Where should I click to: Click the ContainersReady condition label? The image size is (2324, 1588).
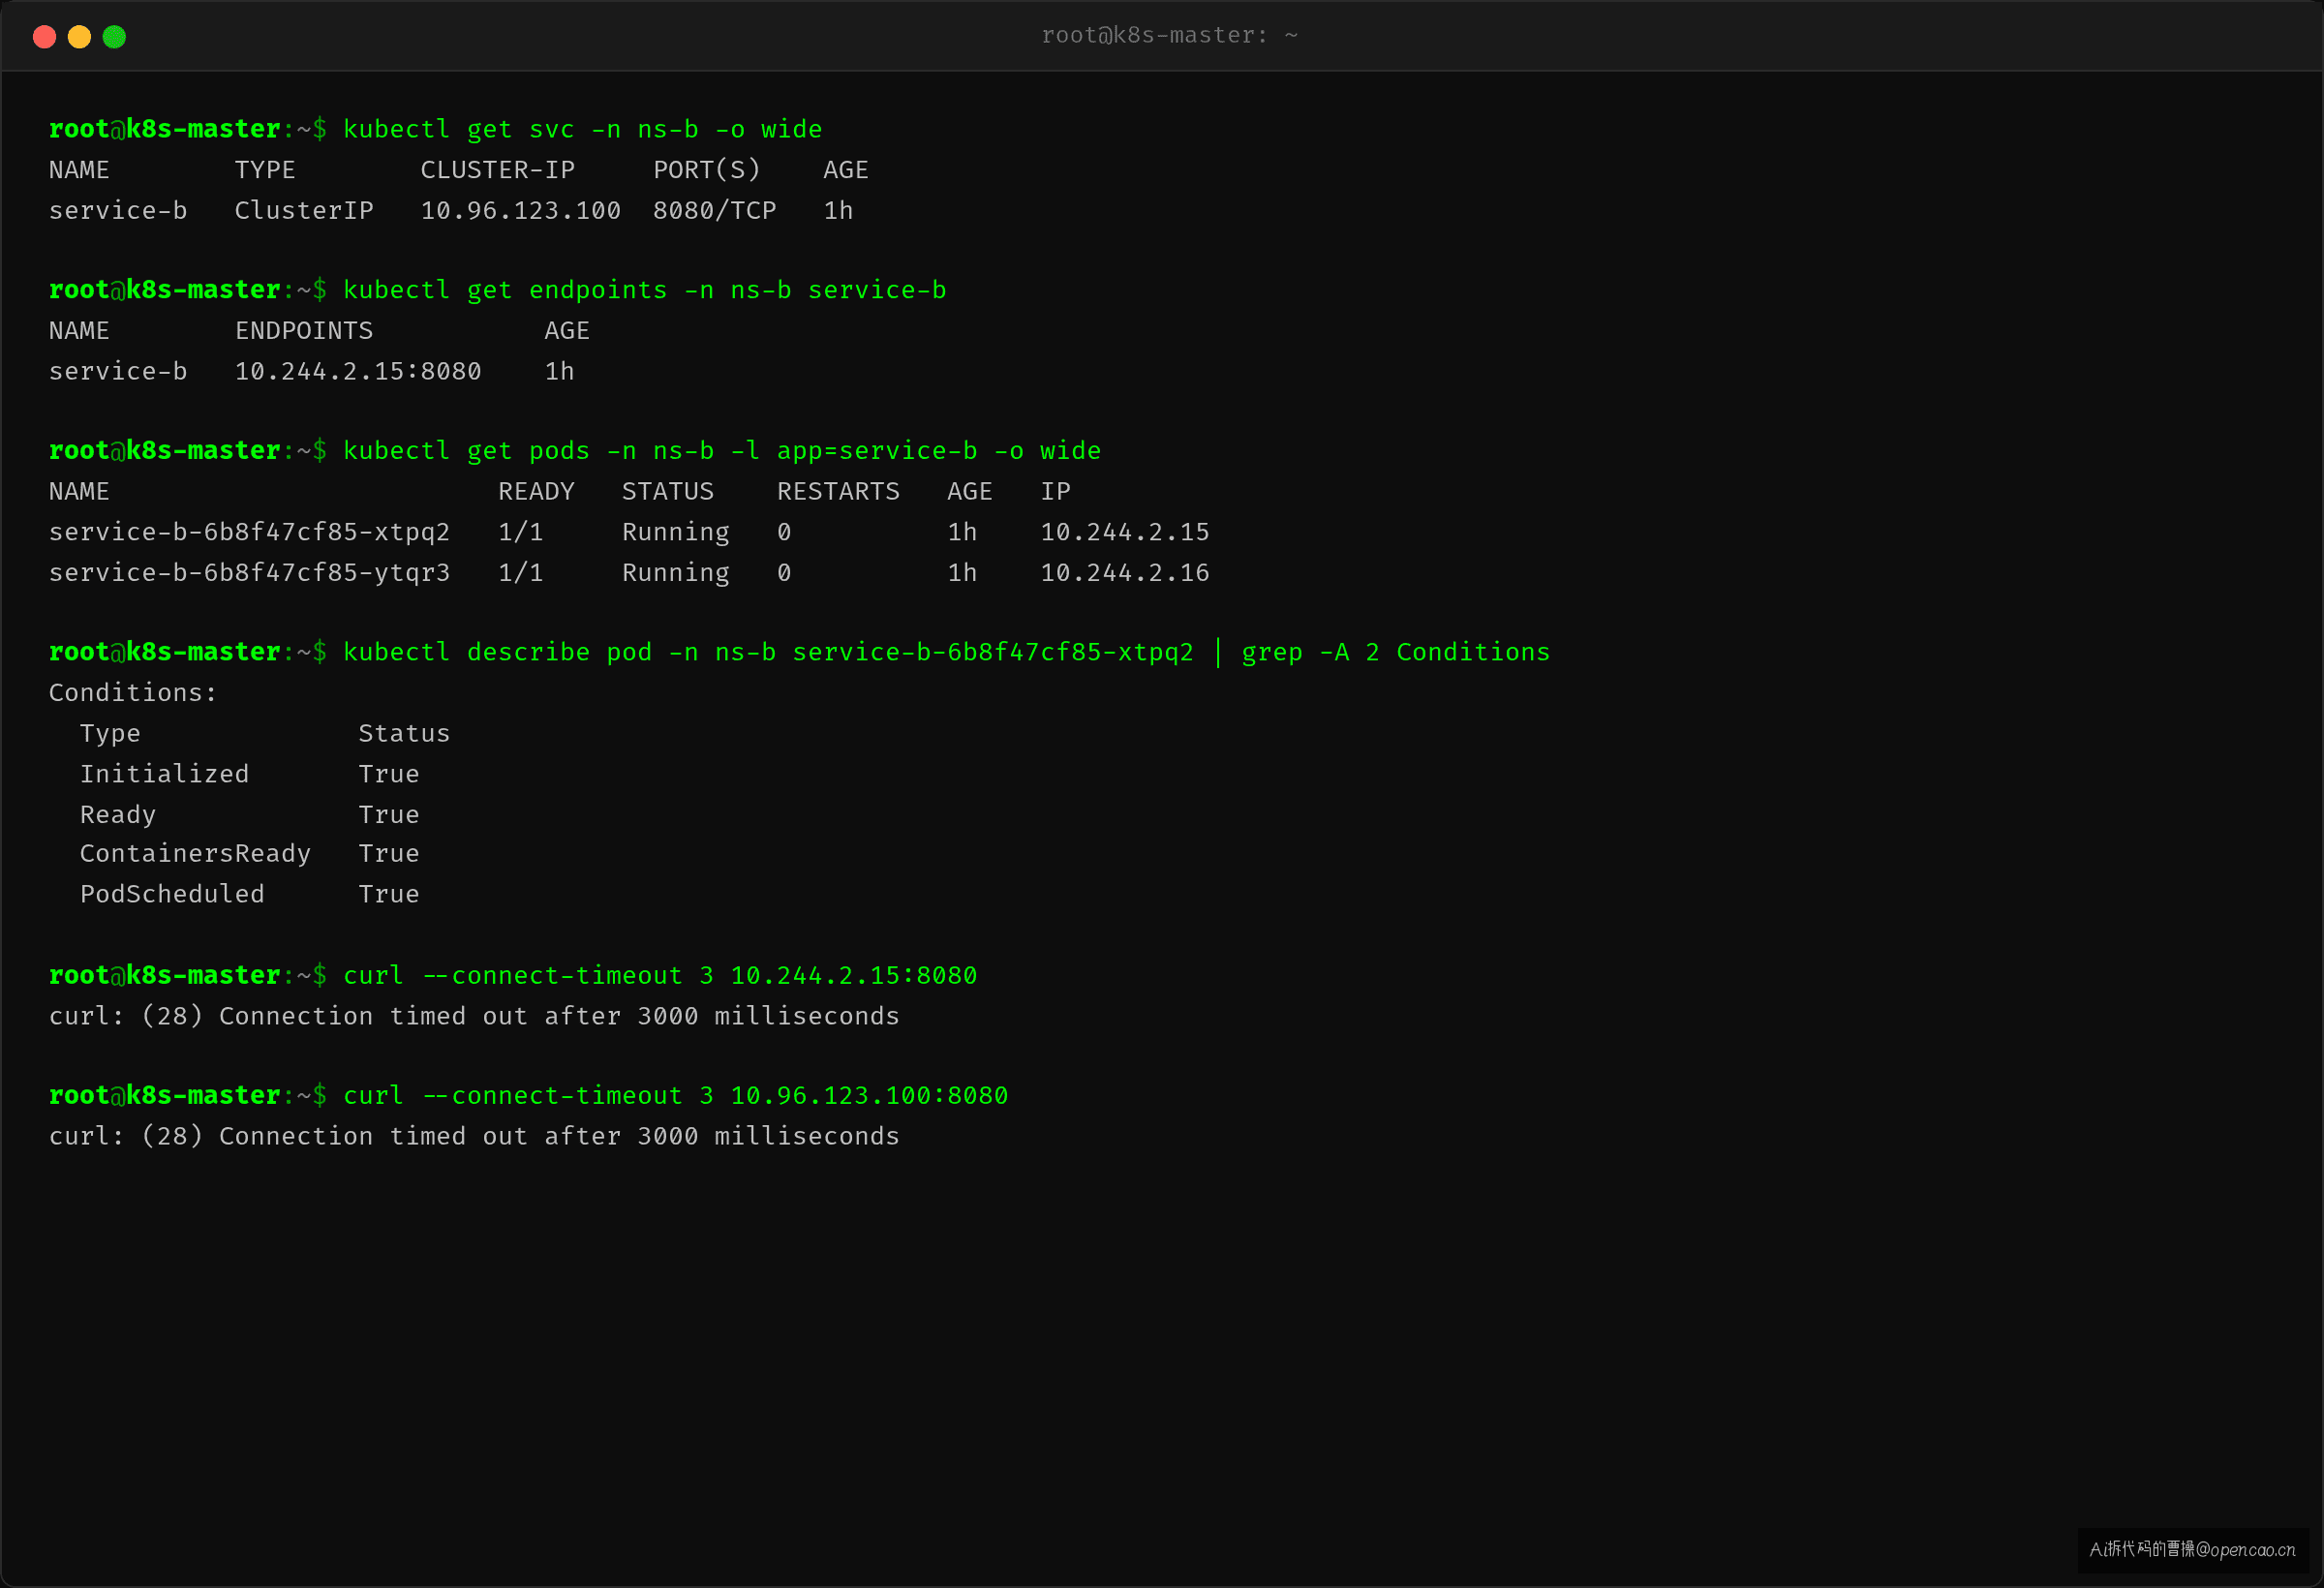pos(195,854)
